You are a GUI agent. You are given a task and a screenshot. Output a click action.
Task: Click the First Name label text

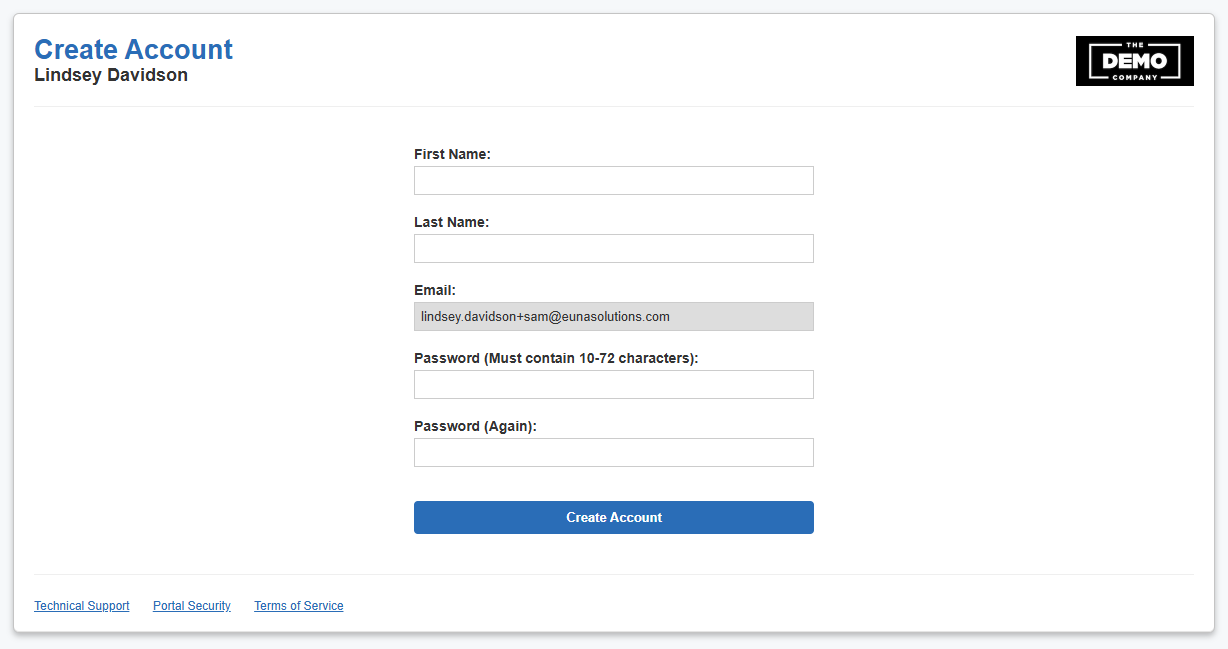point(452,154)
